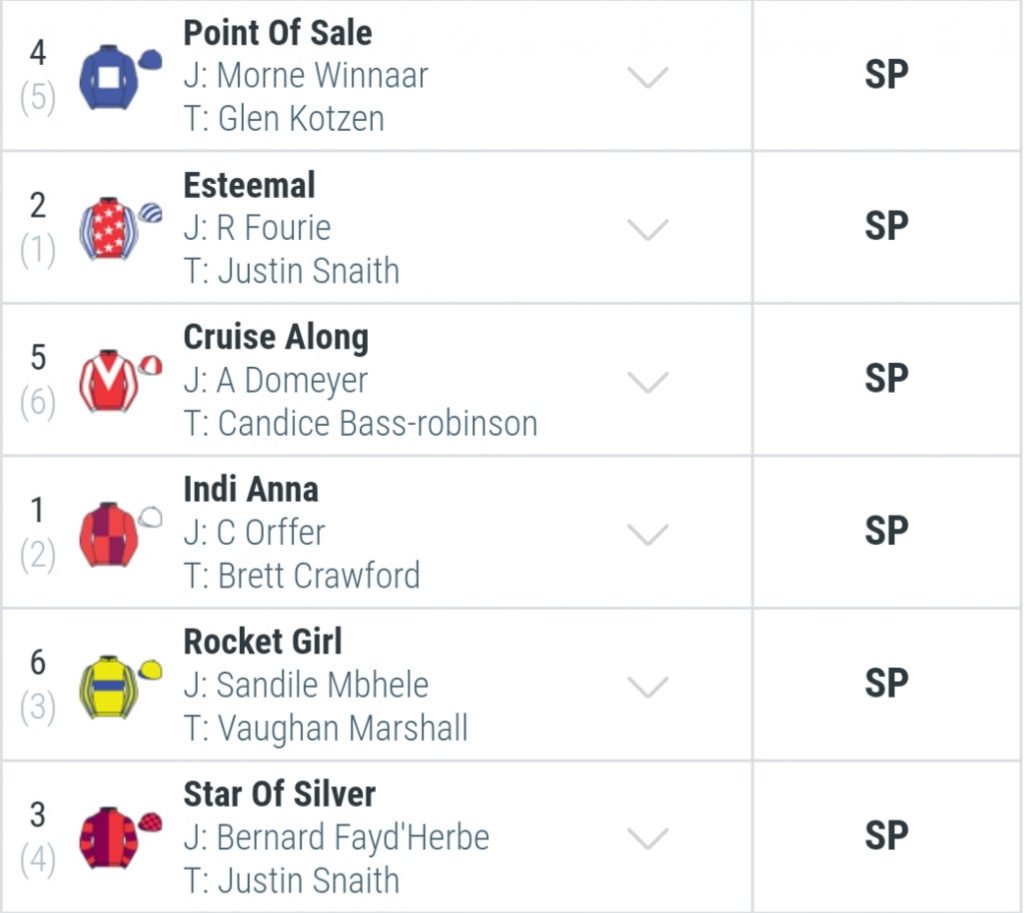This screenshot has height=913, width=1024.
Task: Click Esteemal's red star-pattern silk icon
Action: click(x=120, y=229)
